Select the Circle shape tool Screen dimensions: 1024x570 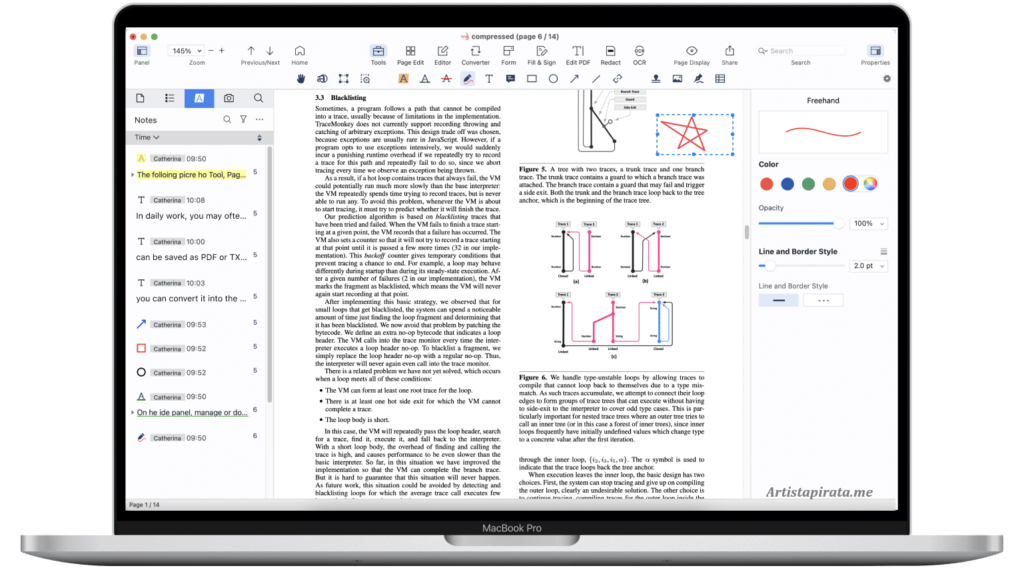pyautogui.click(x=553, y=78)
